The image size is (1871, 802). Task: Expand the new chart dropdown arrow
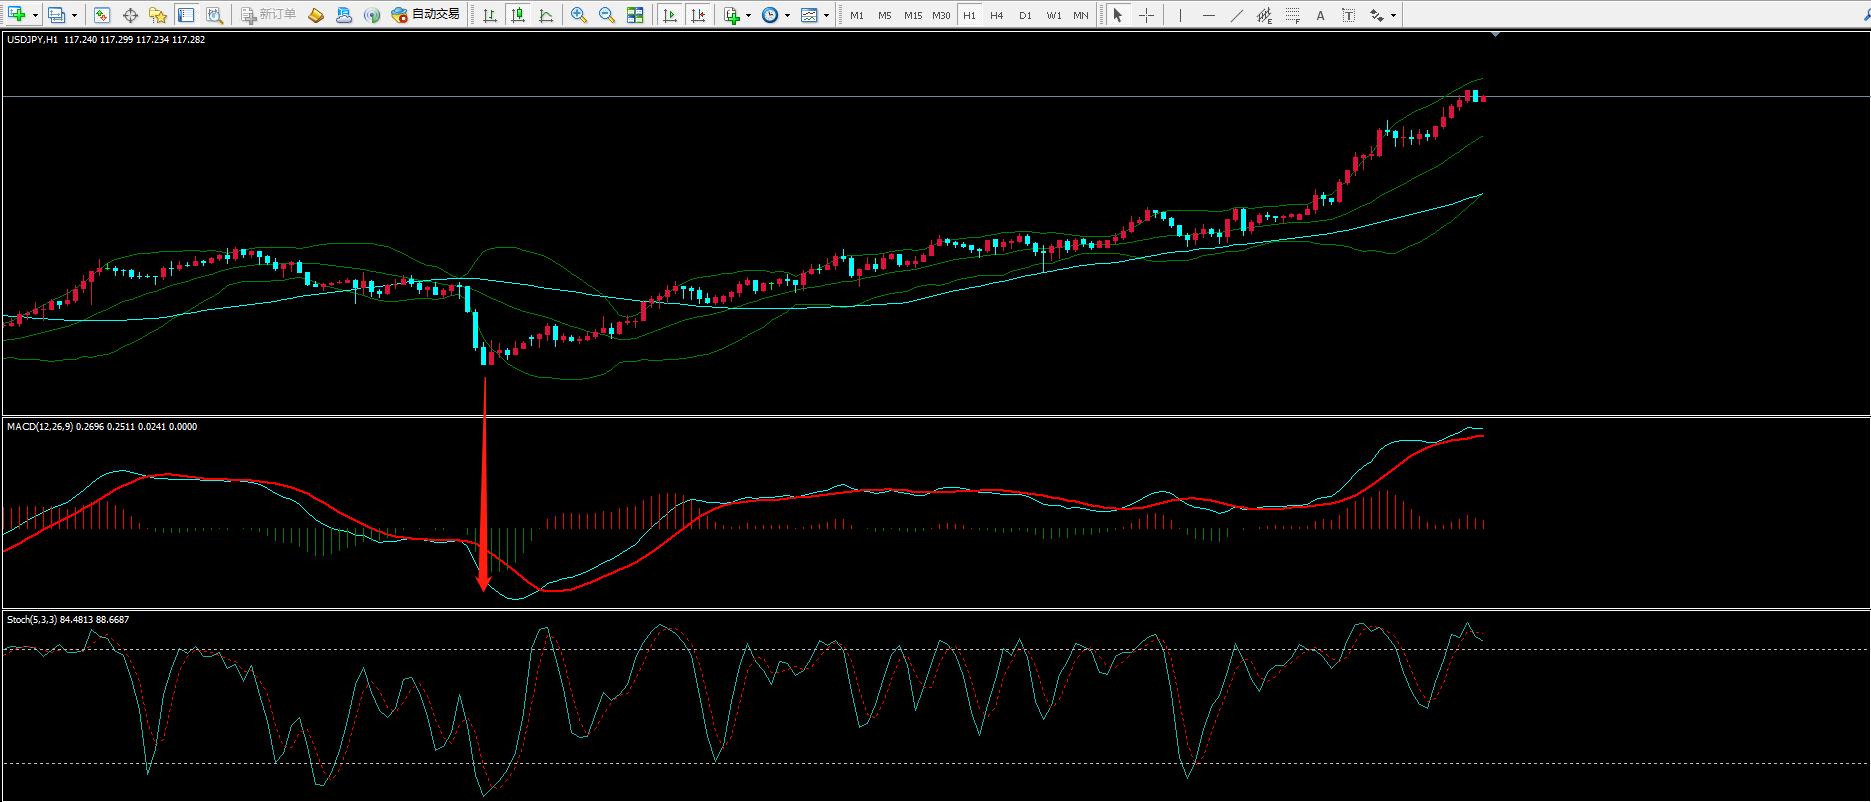point(35,15)
